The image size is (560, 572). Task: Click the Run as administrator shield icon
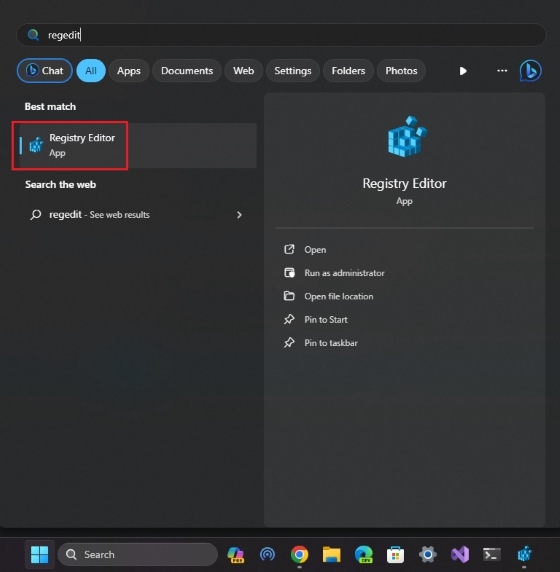click(x=289, y=273)
